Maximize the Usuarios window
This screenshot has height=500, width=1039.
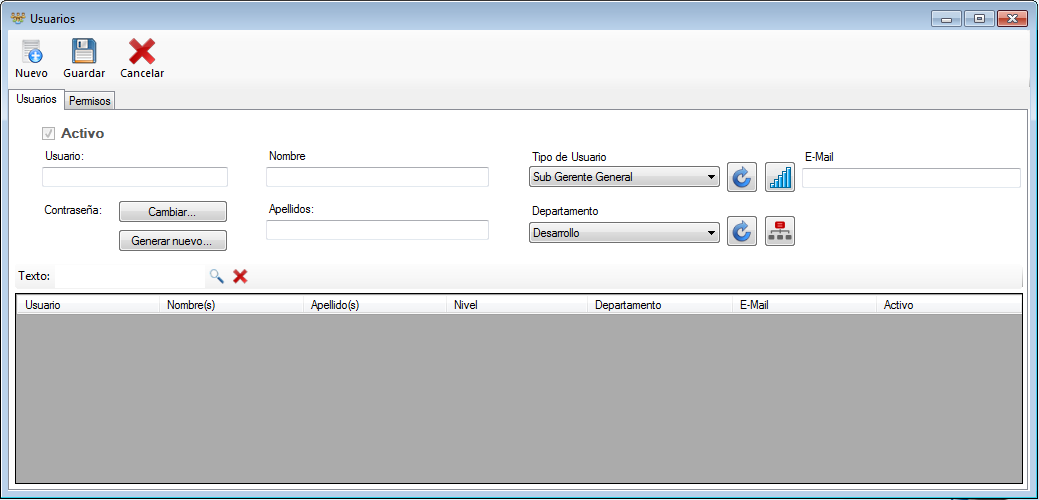979,19
